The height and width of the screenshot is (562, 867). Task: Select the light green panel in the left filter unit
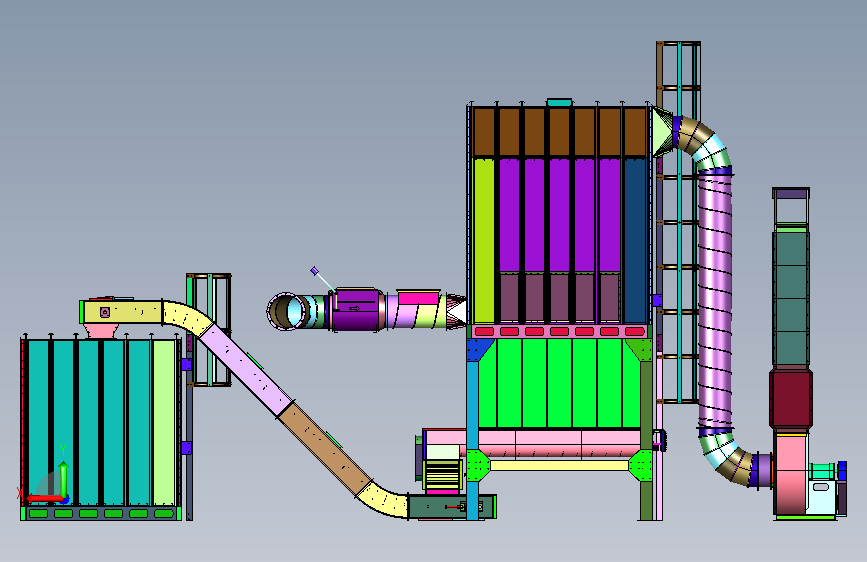coord(164,423)
